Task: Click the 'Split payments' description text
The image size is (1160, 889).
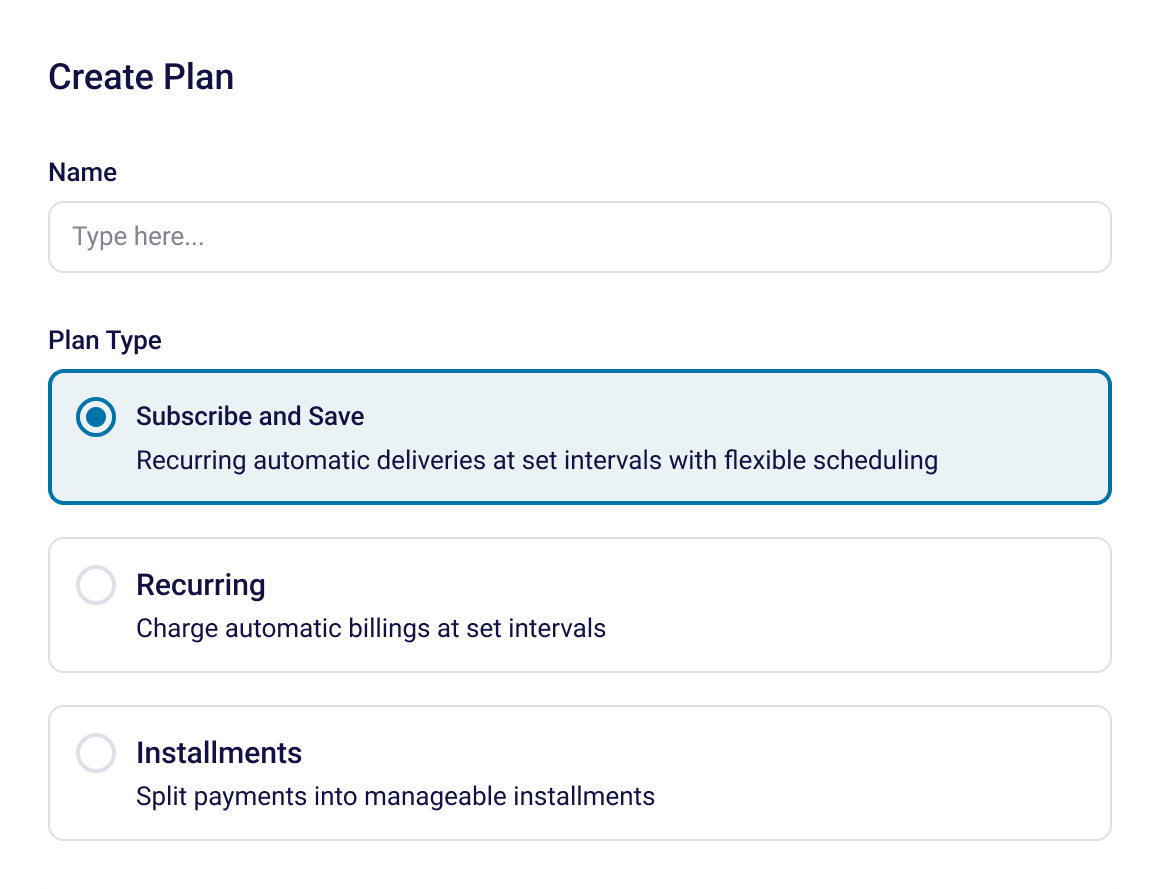Action: [x=395, y=797]
